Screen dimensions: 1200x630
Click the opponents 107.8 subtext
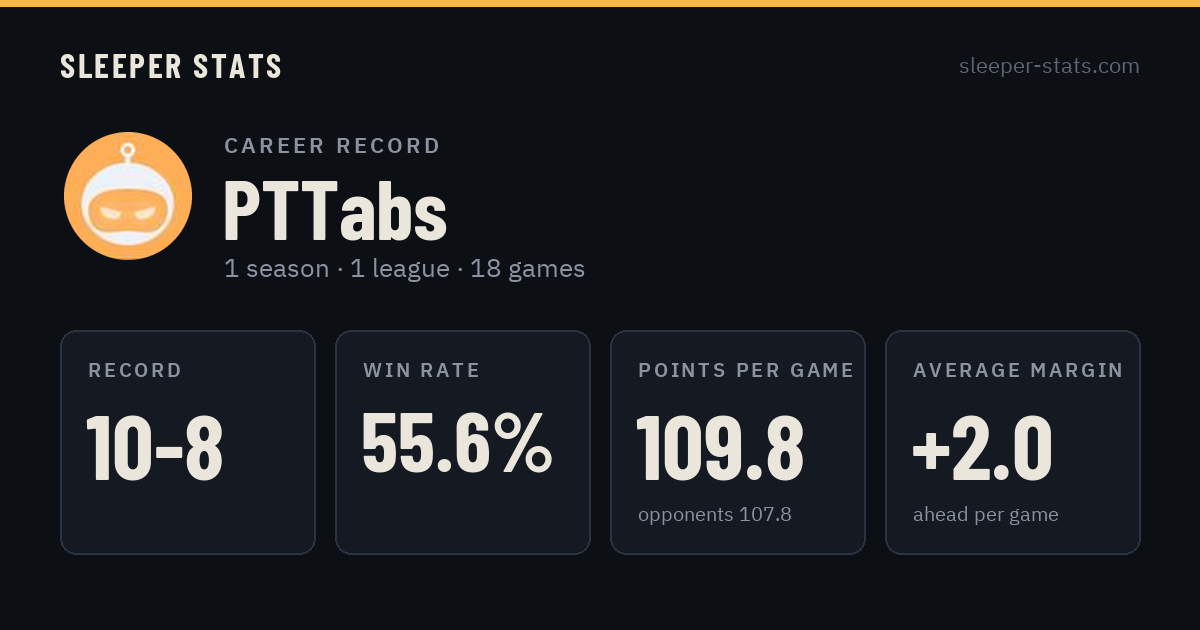(715, 515)
